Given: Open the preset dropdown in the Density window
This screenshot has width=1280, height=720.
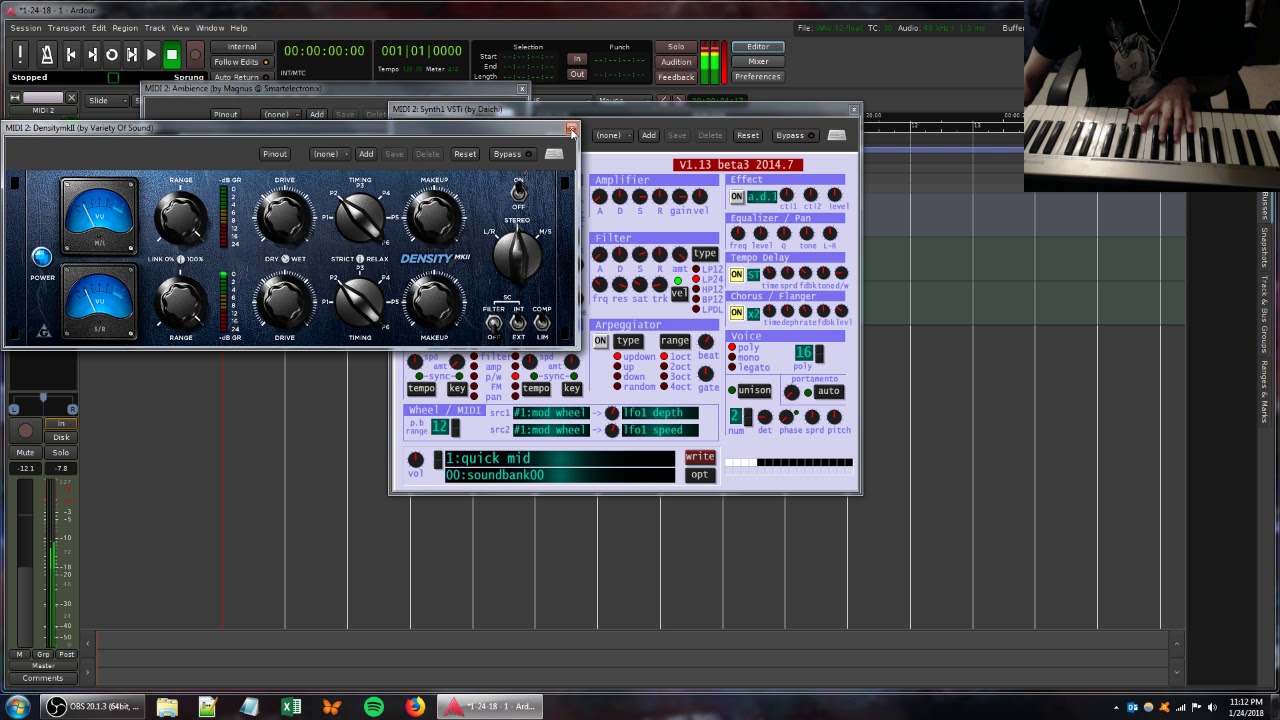Looking at the screenshot, I should [329, 154].
